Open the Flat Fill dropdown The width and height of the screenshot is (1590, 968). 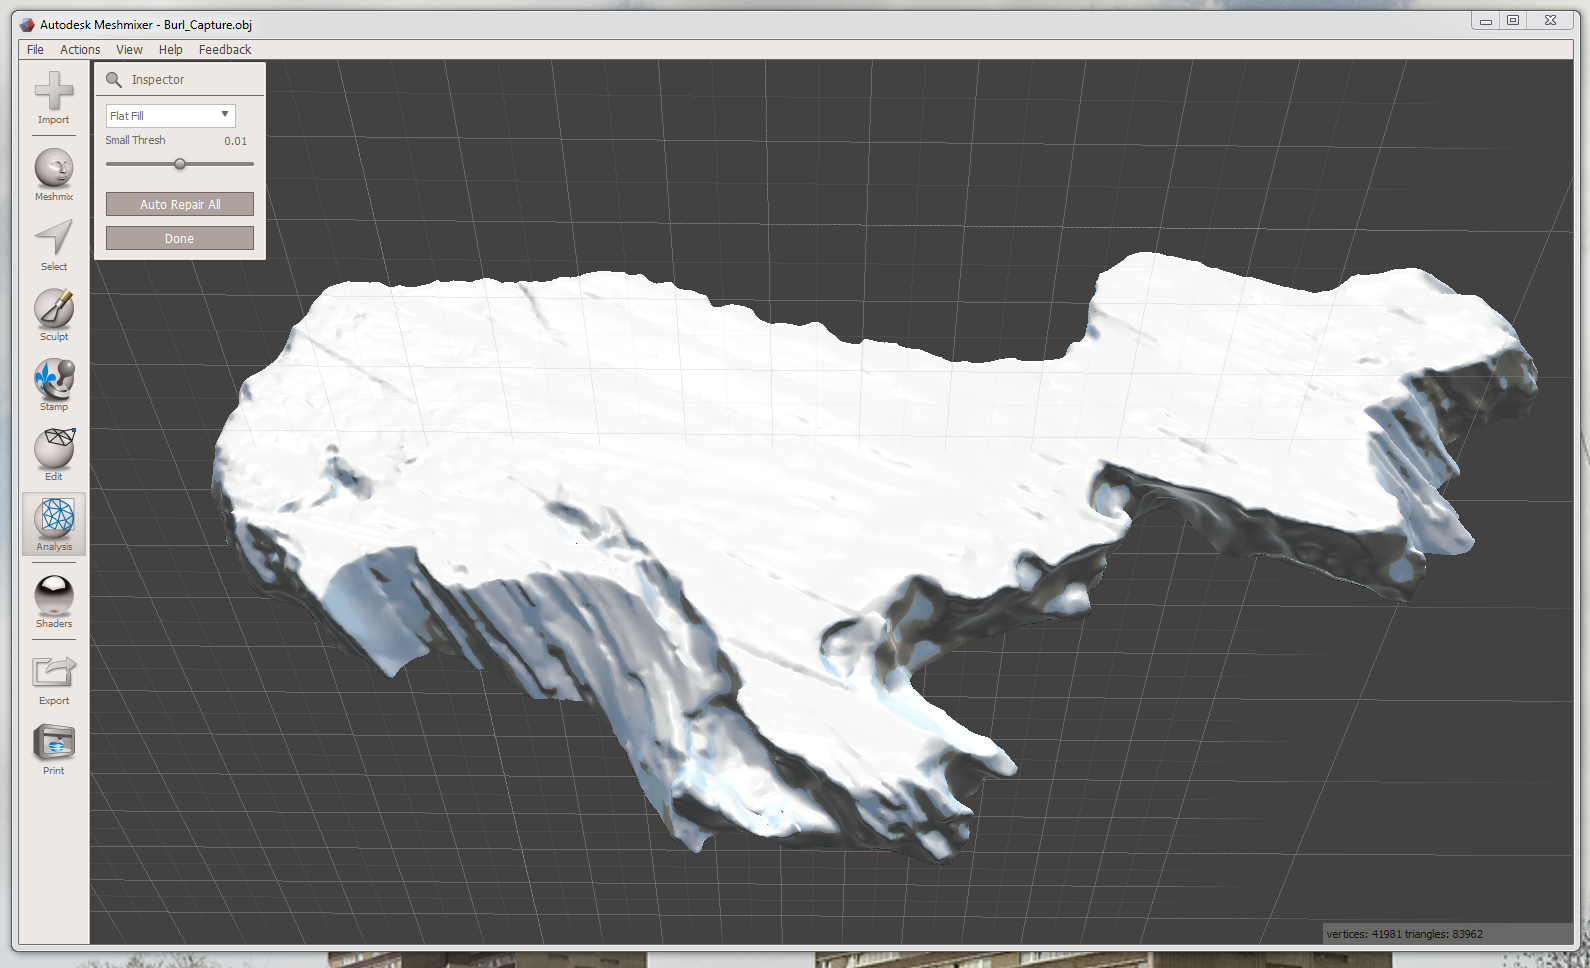click(x=171, y=115)
